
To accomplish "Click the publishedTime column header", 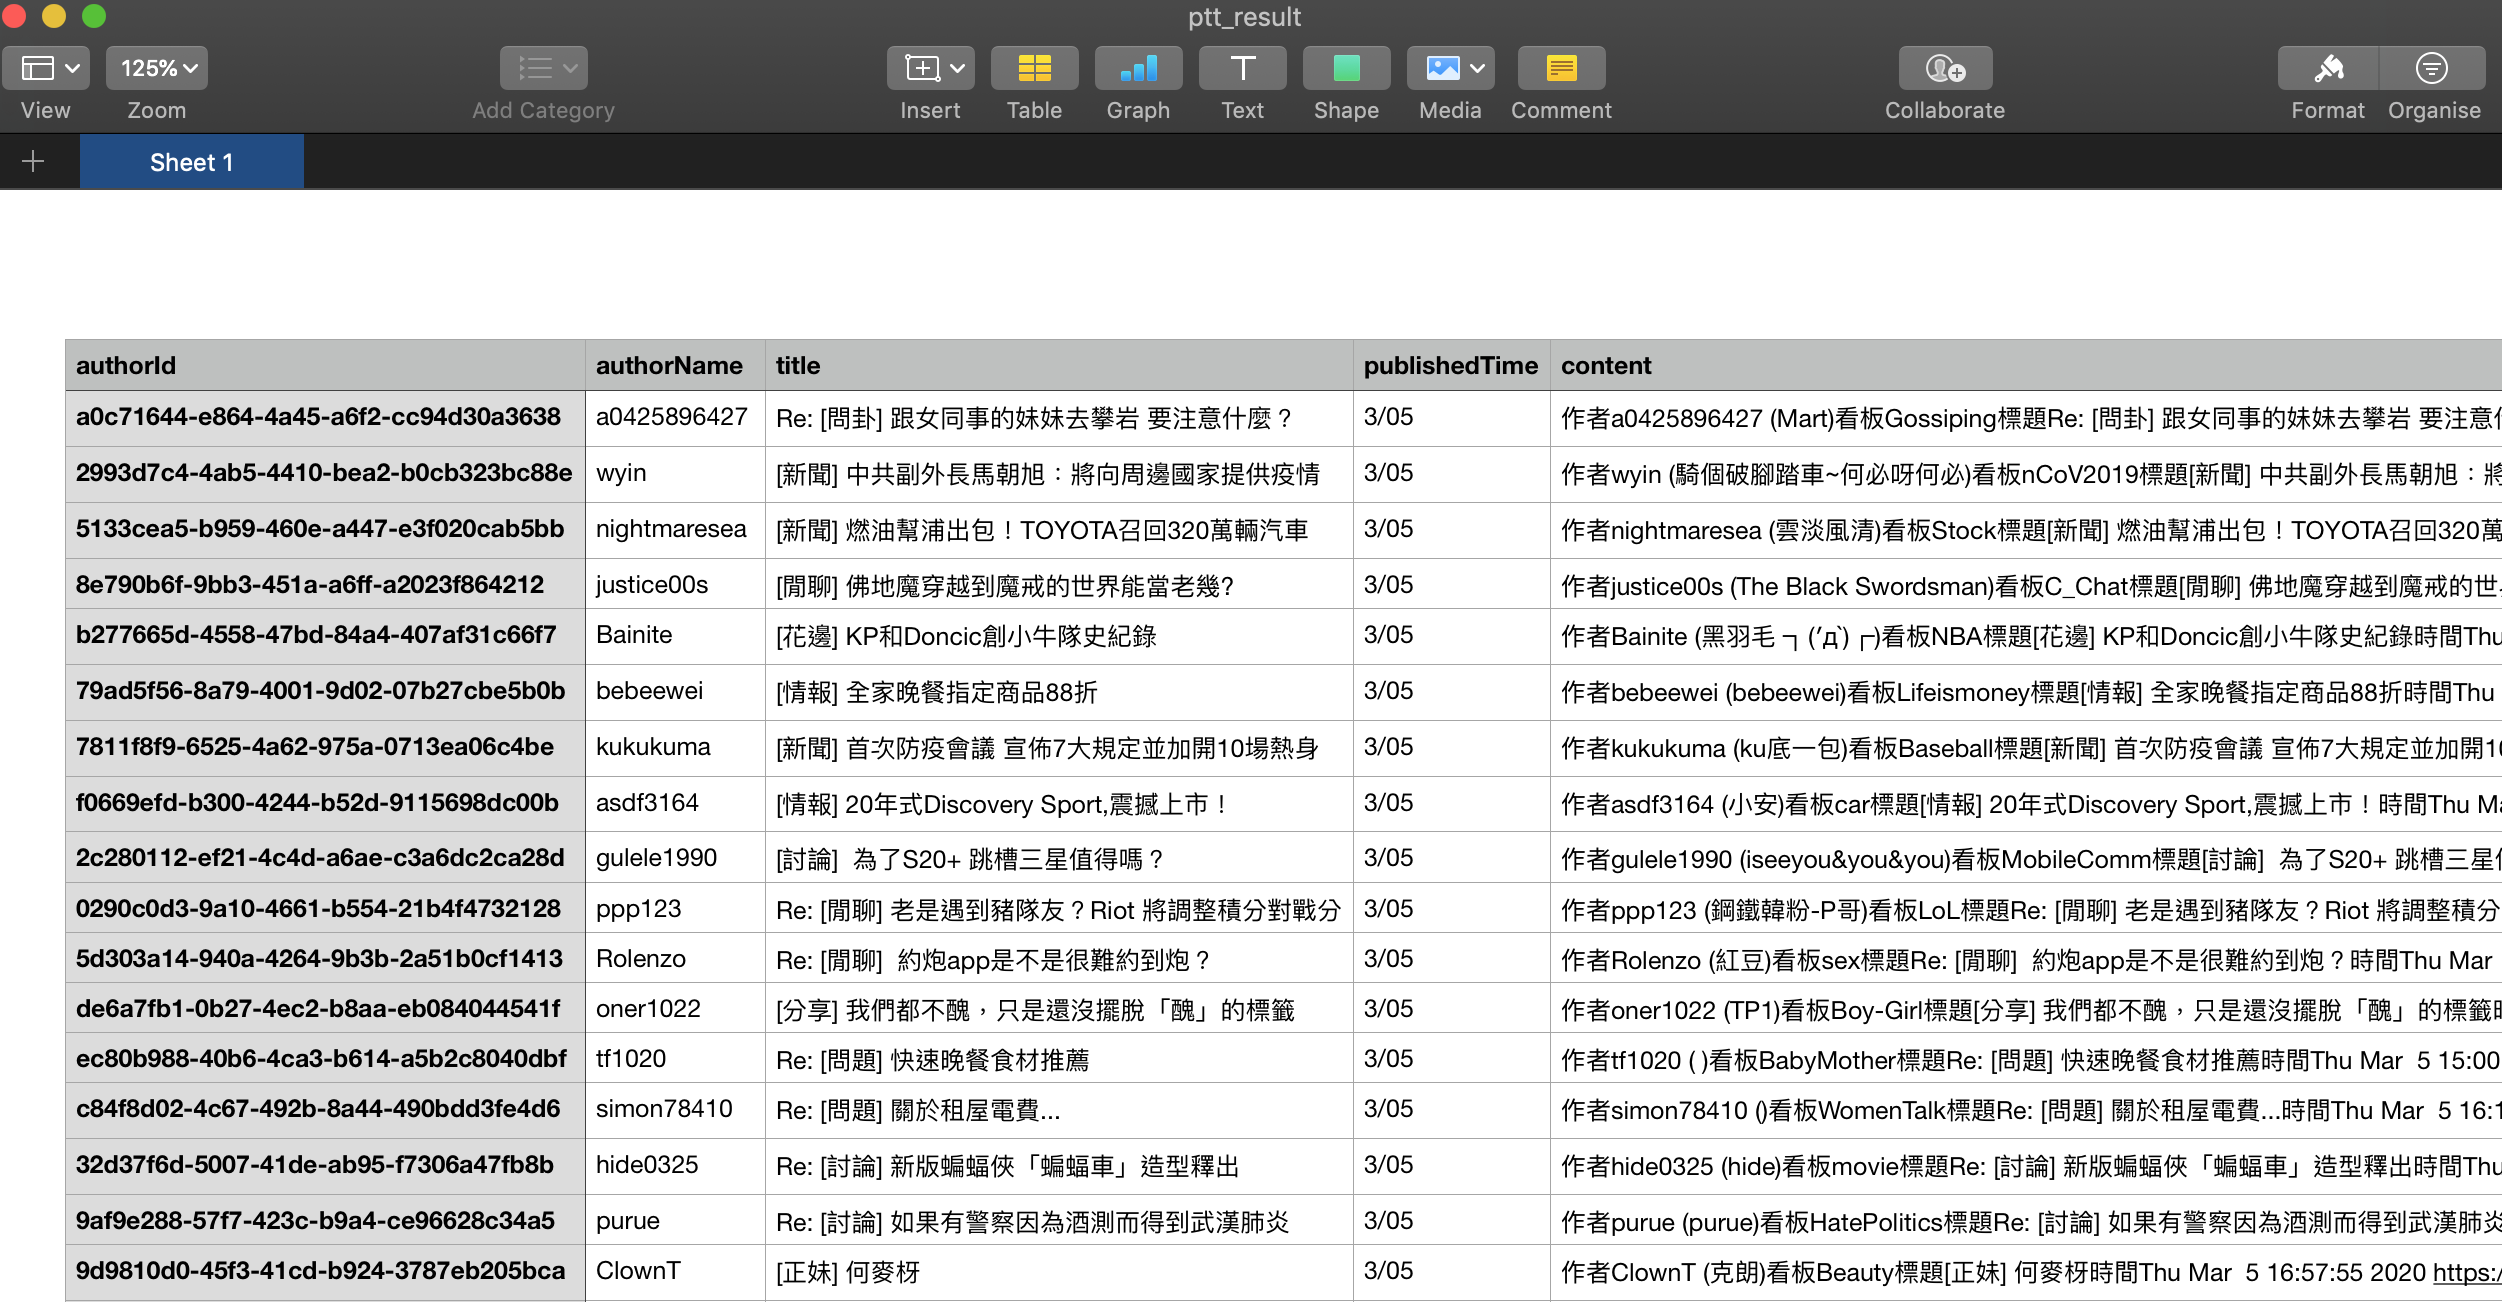I will (1450, 366).
